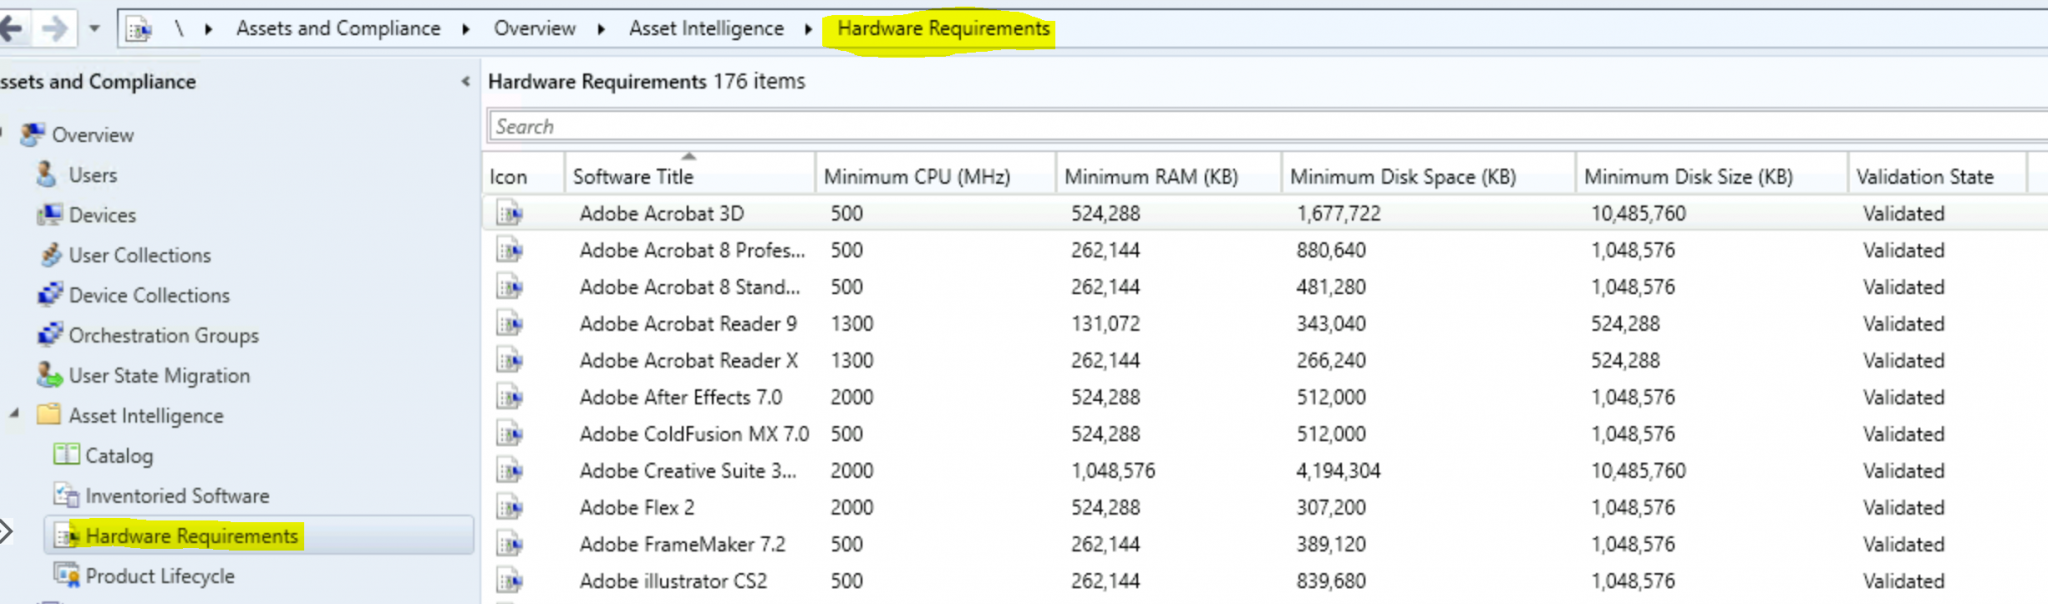Open the Users node icon
The height and width of the screenshot is (604, 2048).
(x=46, y=174)
